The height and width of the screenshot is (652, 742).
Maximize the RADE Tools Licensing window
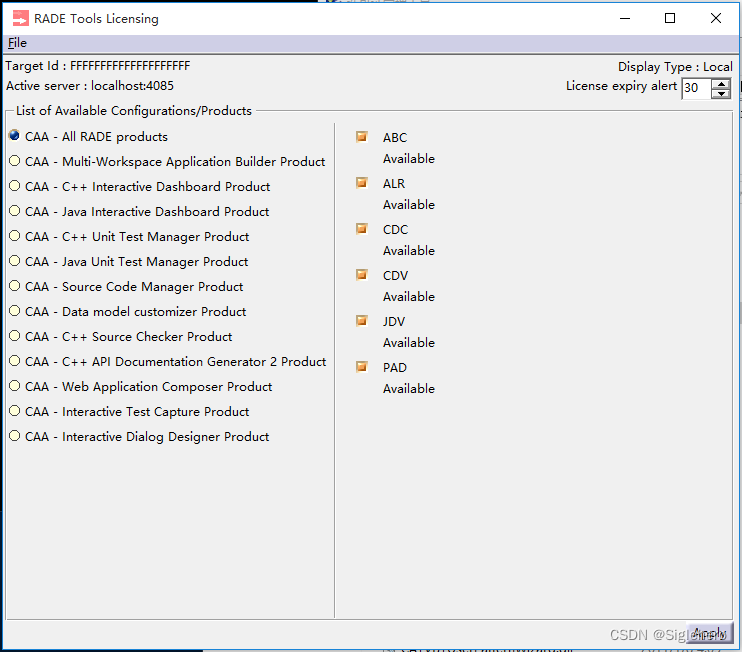click(670, 18)
